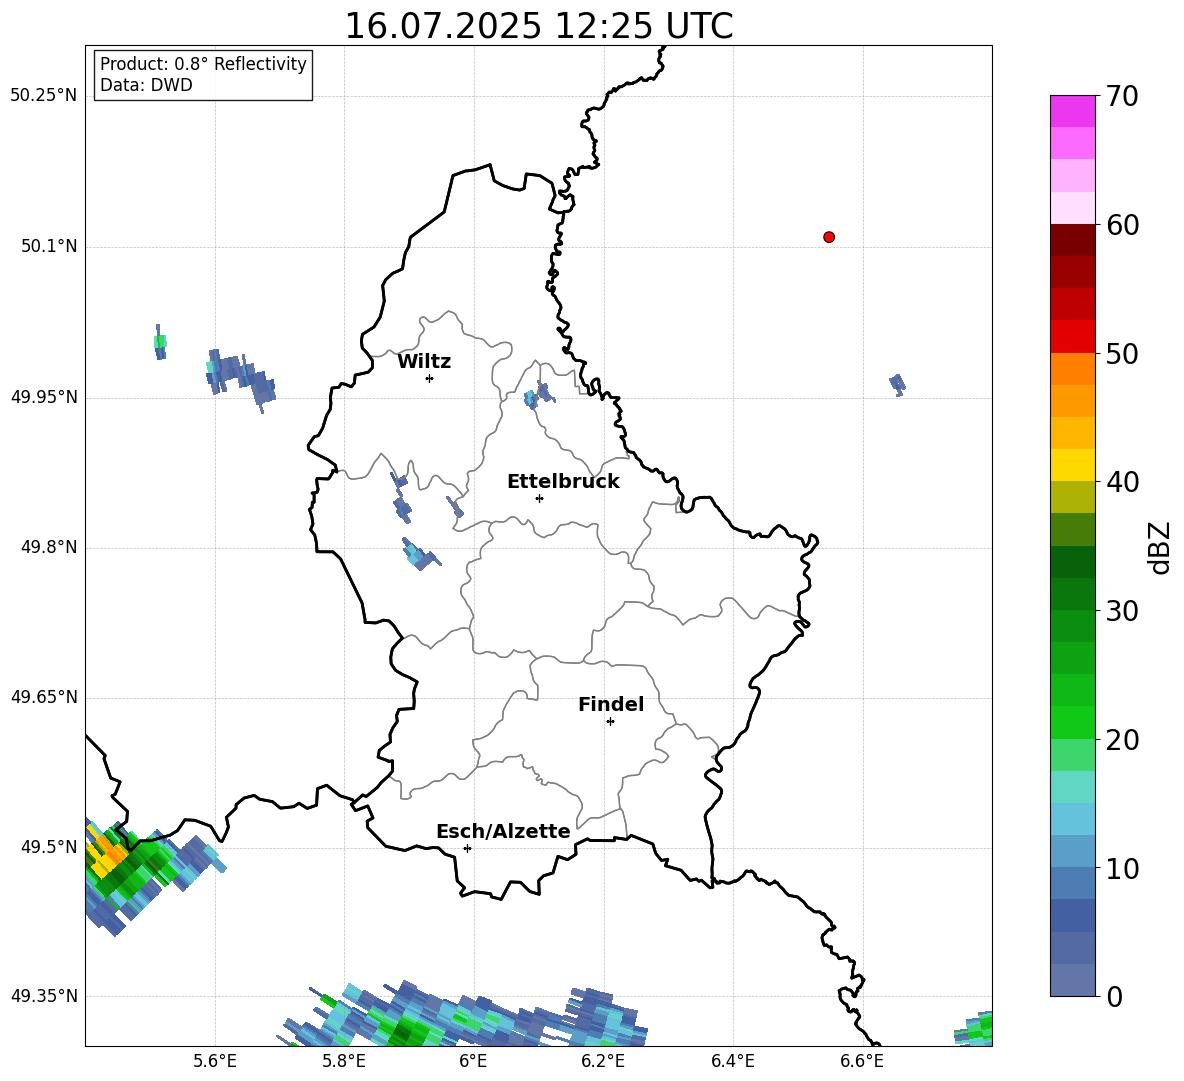Click the title 16.07.2025 12:25 UTC

[x=538, y=26]
